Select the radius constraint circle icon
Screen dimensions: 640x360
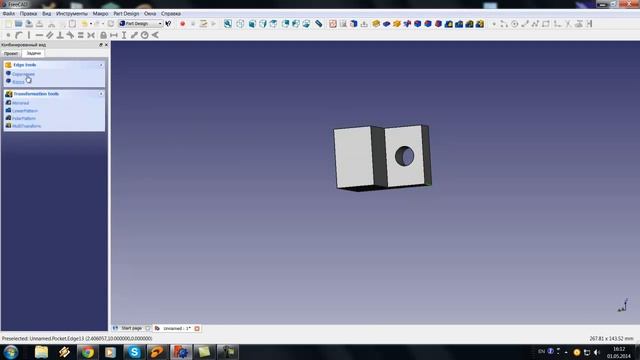pos(144,35)
